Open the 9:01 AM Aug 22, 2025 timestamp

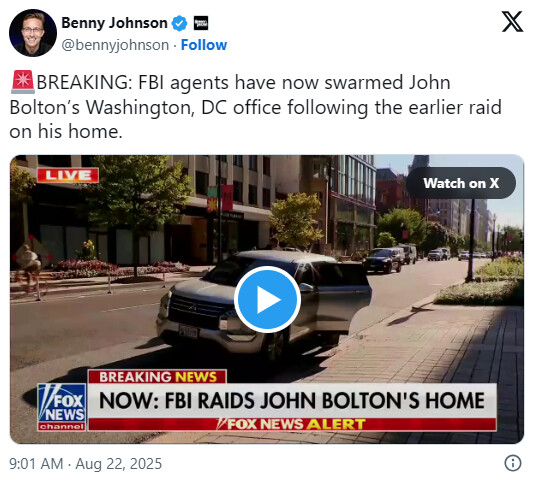pyautogui.click(x=85, y=463)
